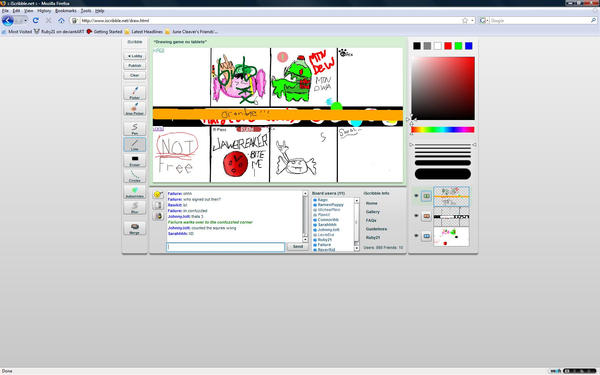Click the stop loading X icon
Image resolution: width=600 pixels, height=375 pixels.
tap(49, 20)
